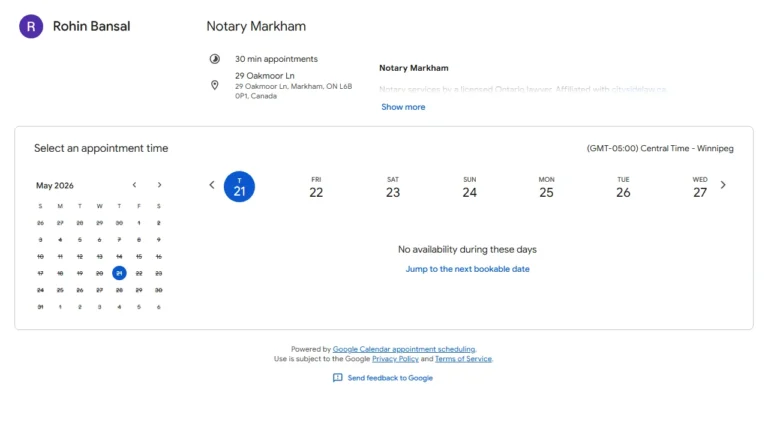The width and height of the screenshot is (768, 432).
Task: Pick date 10 in the mini calendar
Action: pos(40,257)
